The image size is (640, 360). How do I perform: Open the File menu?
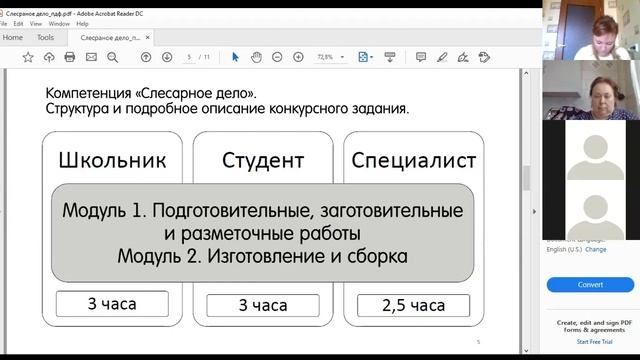pyautogui.click(x=3, y=24)
